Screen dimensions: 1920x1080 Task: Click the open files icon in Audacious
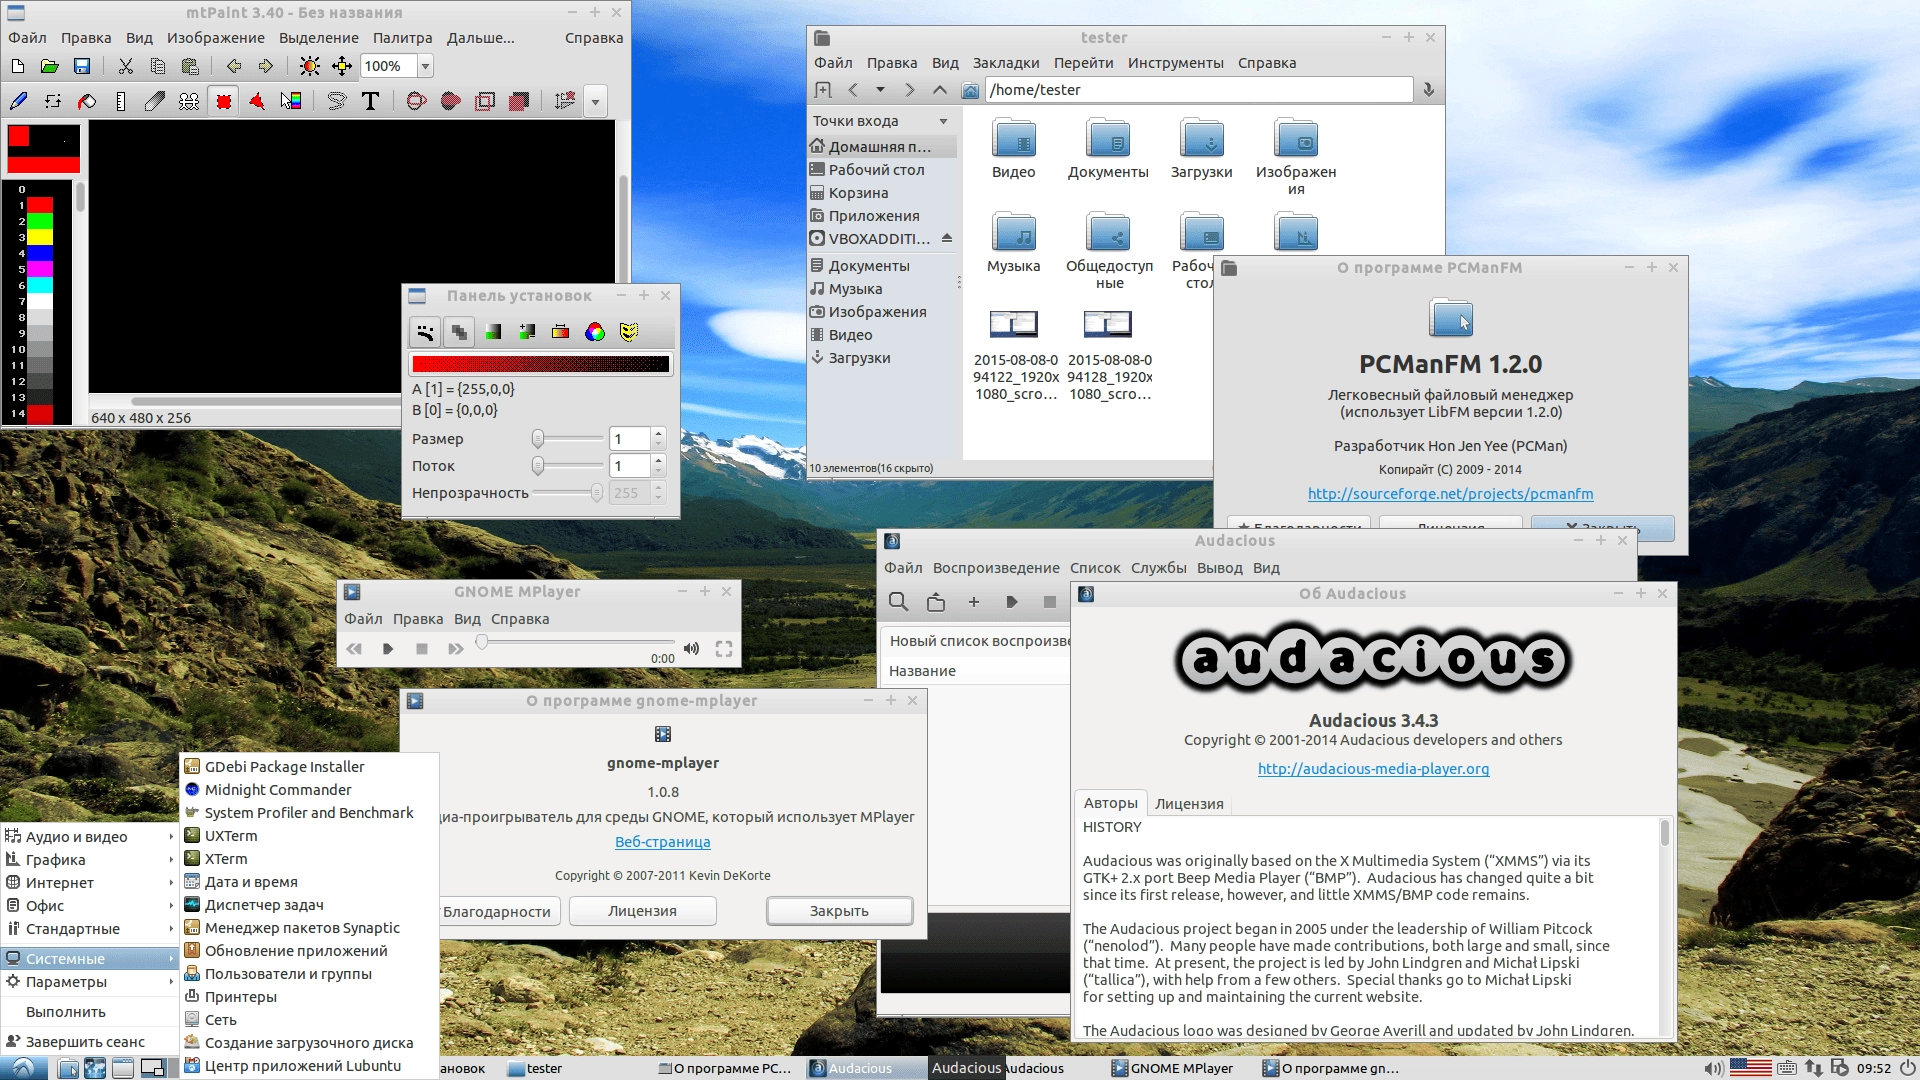tap(936, 602)
